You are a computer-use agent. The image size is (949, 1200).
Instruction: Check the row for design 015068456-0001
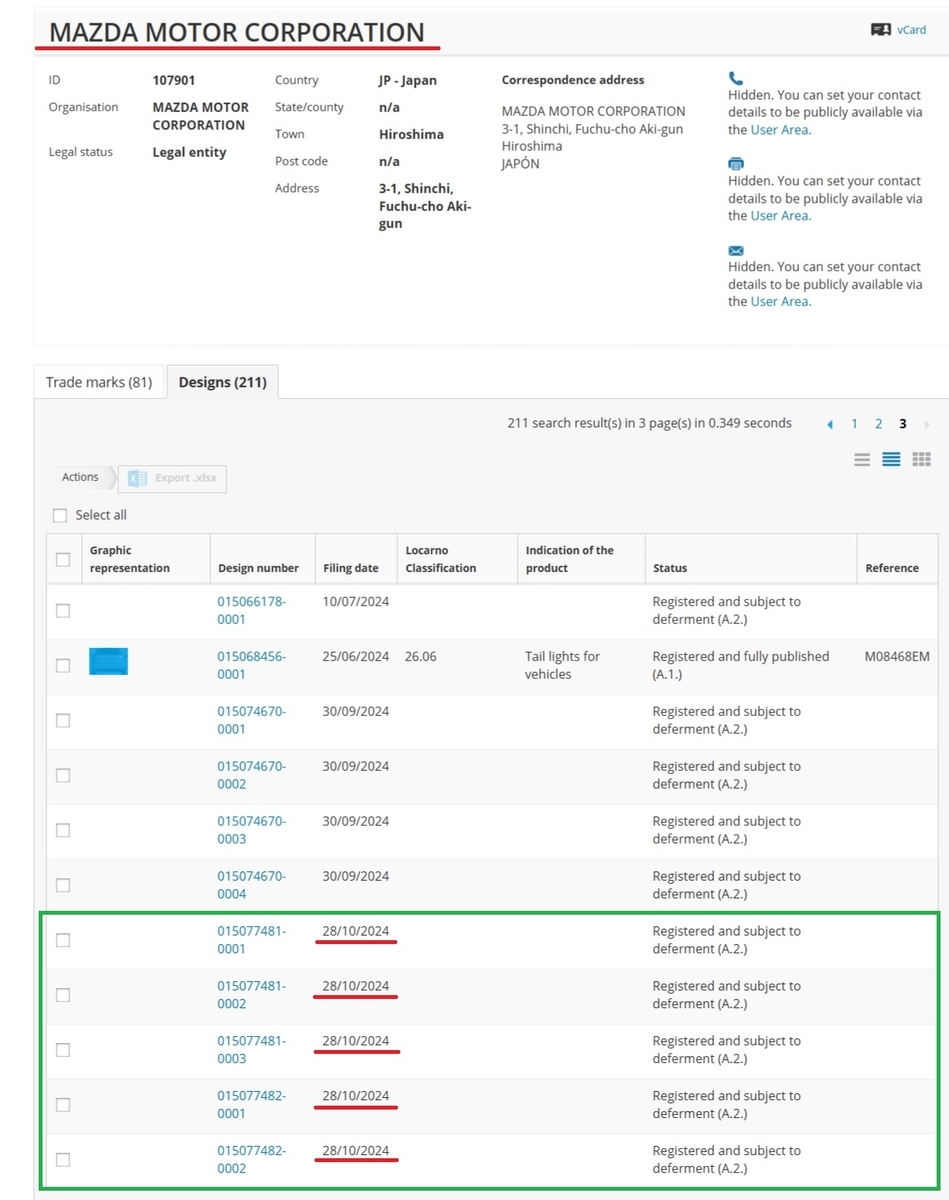click(x=63, y=665)
